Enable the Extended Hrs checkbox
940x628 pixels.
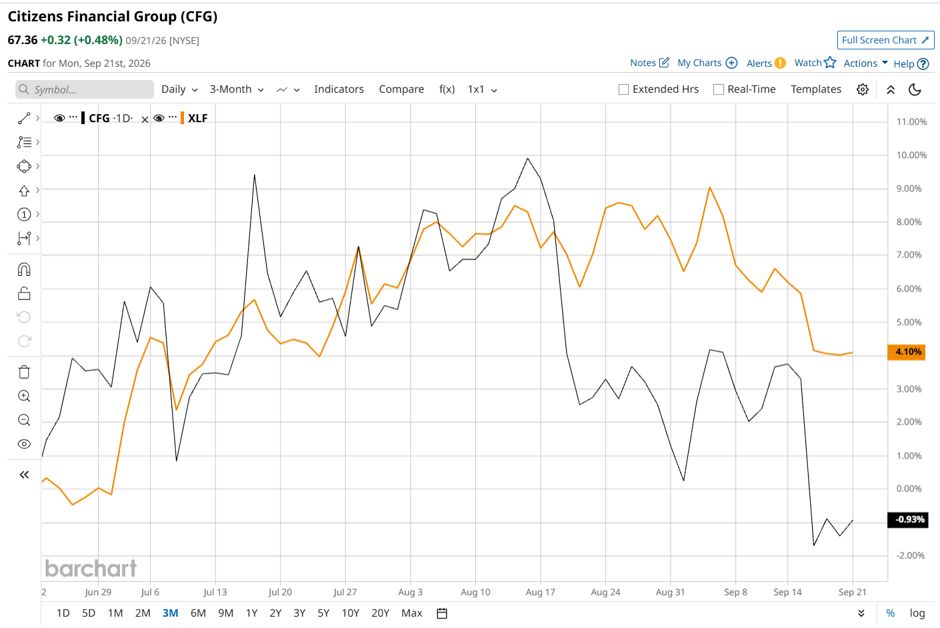click(623, 89)
